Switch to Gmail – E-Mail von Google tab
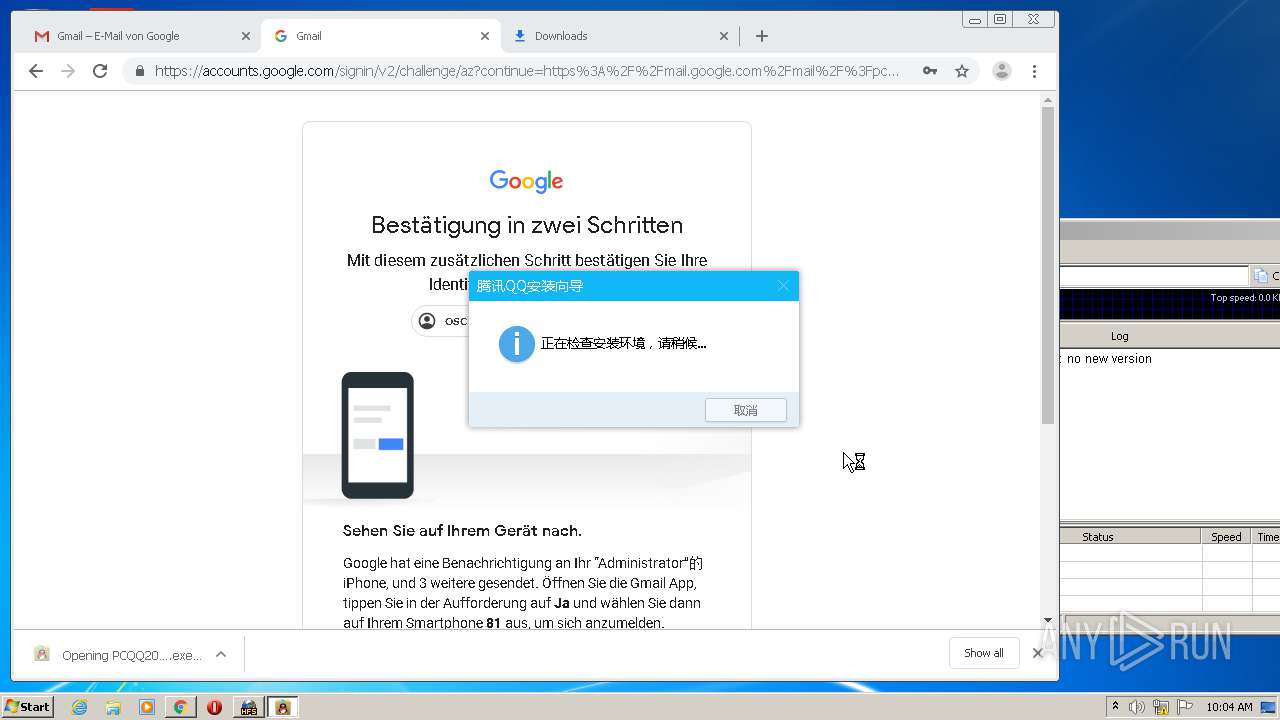This screenshot has width=1280, height=720. click(x=140, y=36)
